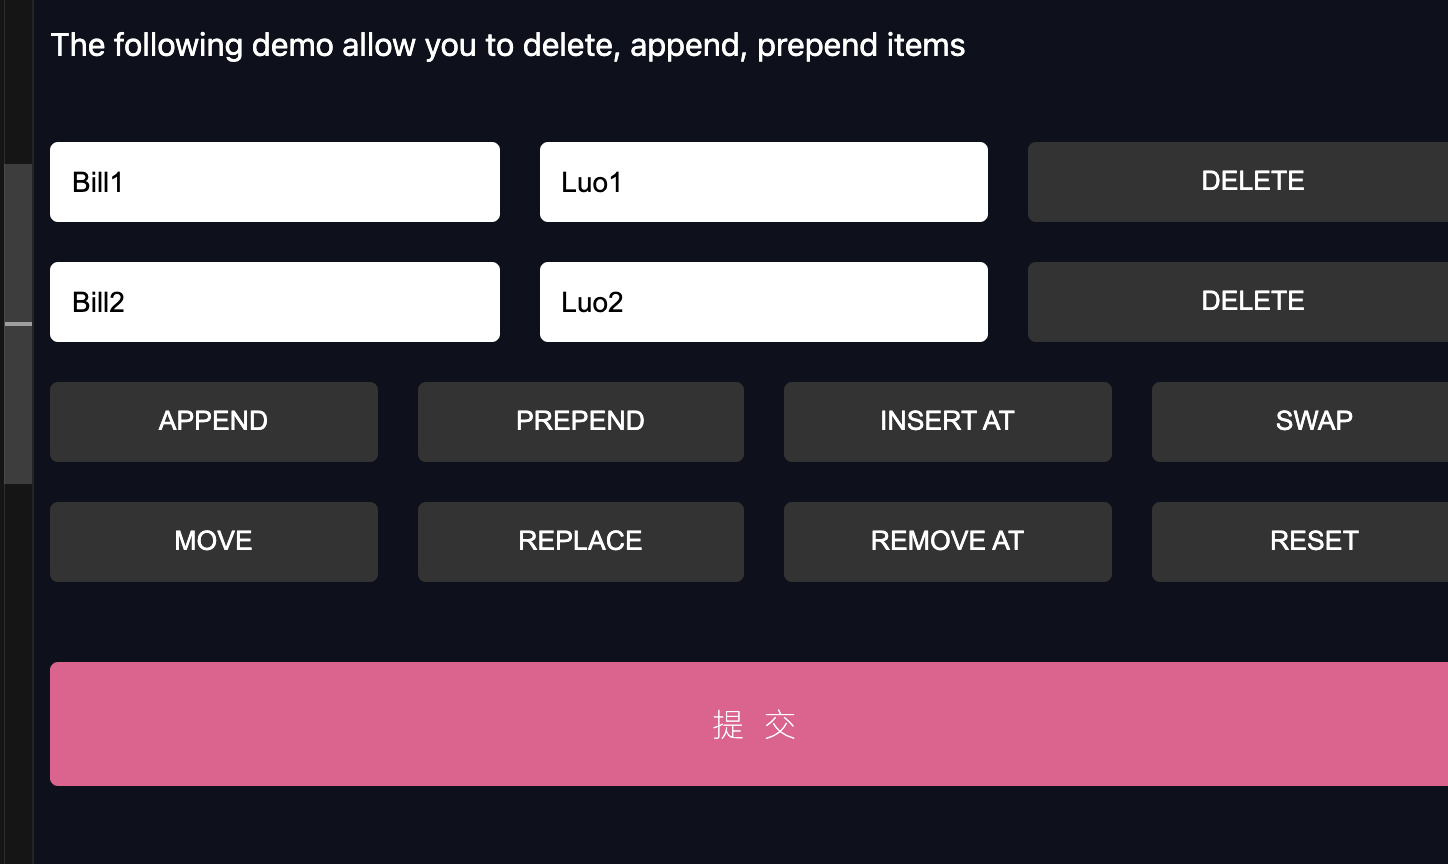Select the Bill2 input field
The image size is (1448, 864).
(275, 302)
